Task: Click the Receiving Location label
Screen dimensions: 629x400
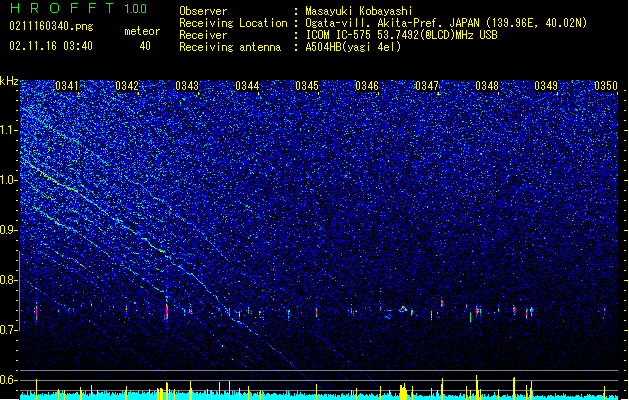Action: (x=233, y=23)
